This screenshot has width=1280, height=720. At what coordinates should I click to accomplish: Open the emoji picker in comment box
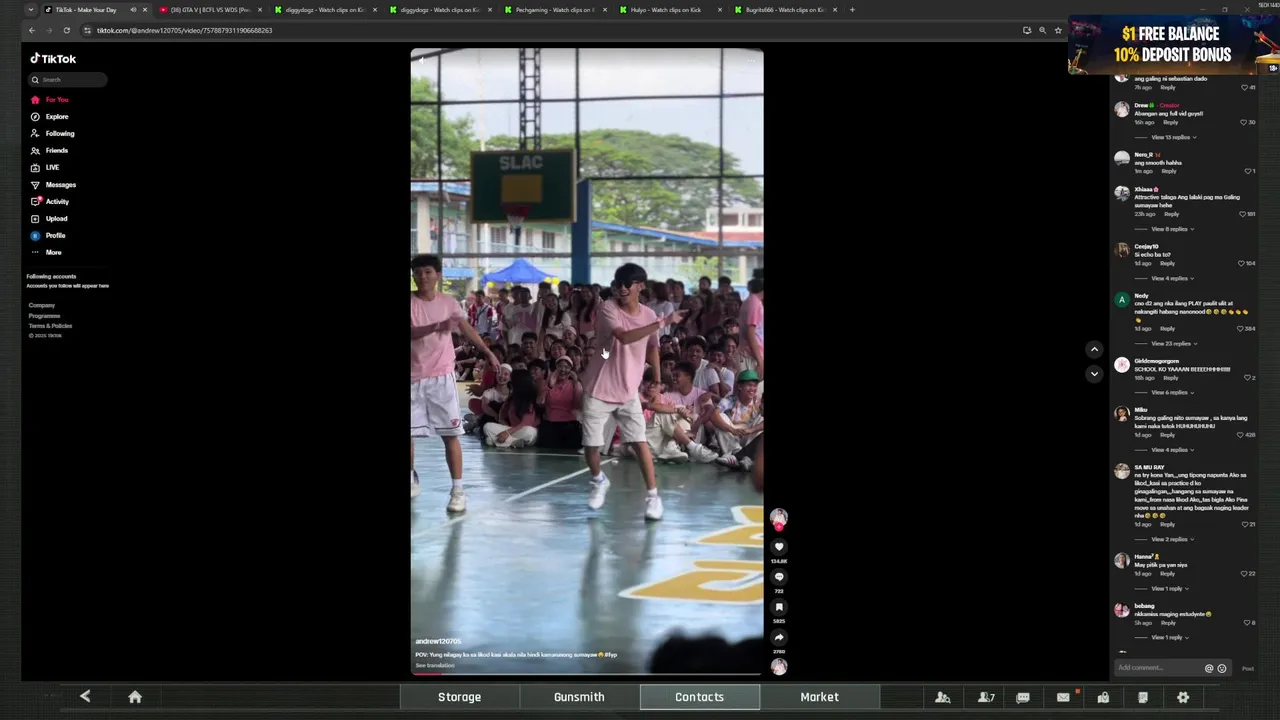pyautogui.click(x=1222, y=668)
